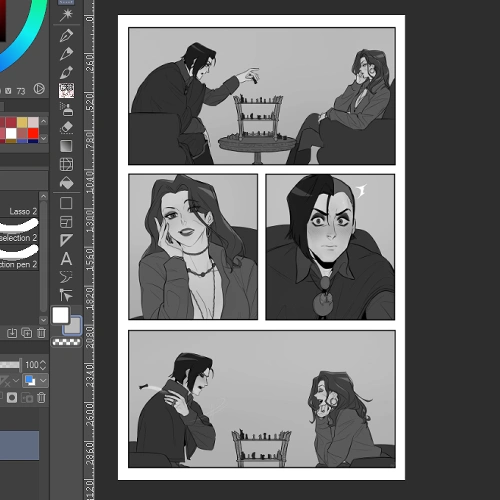Select the Pen tool

[66, 35]
